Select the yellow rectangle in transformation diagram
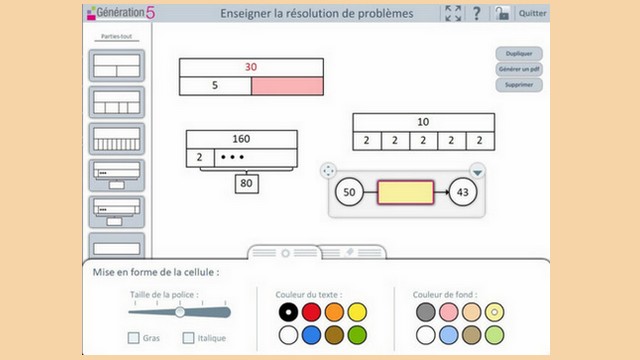The height and width of the screenshot is (360, 640). [406, 192]
